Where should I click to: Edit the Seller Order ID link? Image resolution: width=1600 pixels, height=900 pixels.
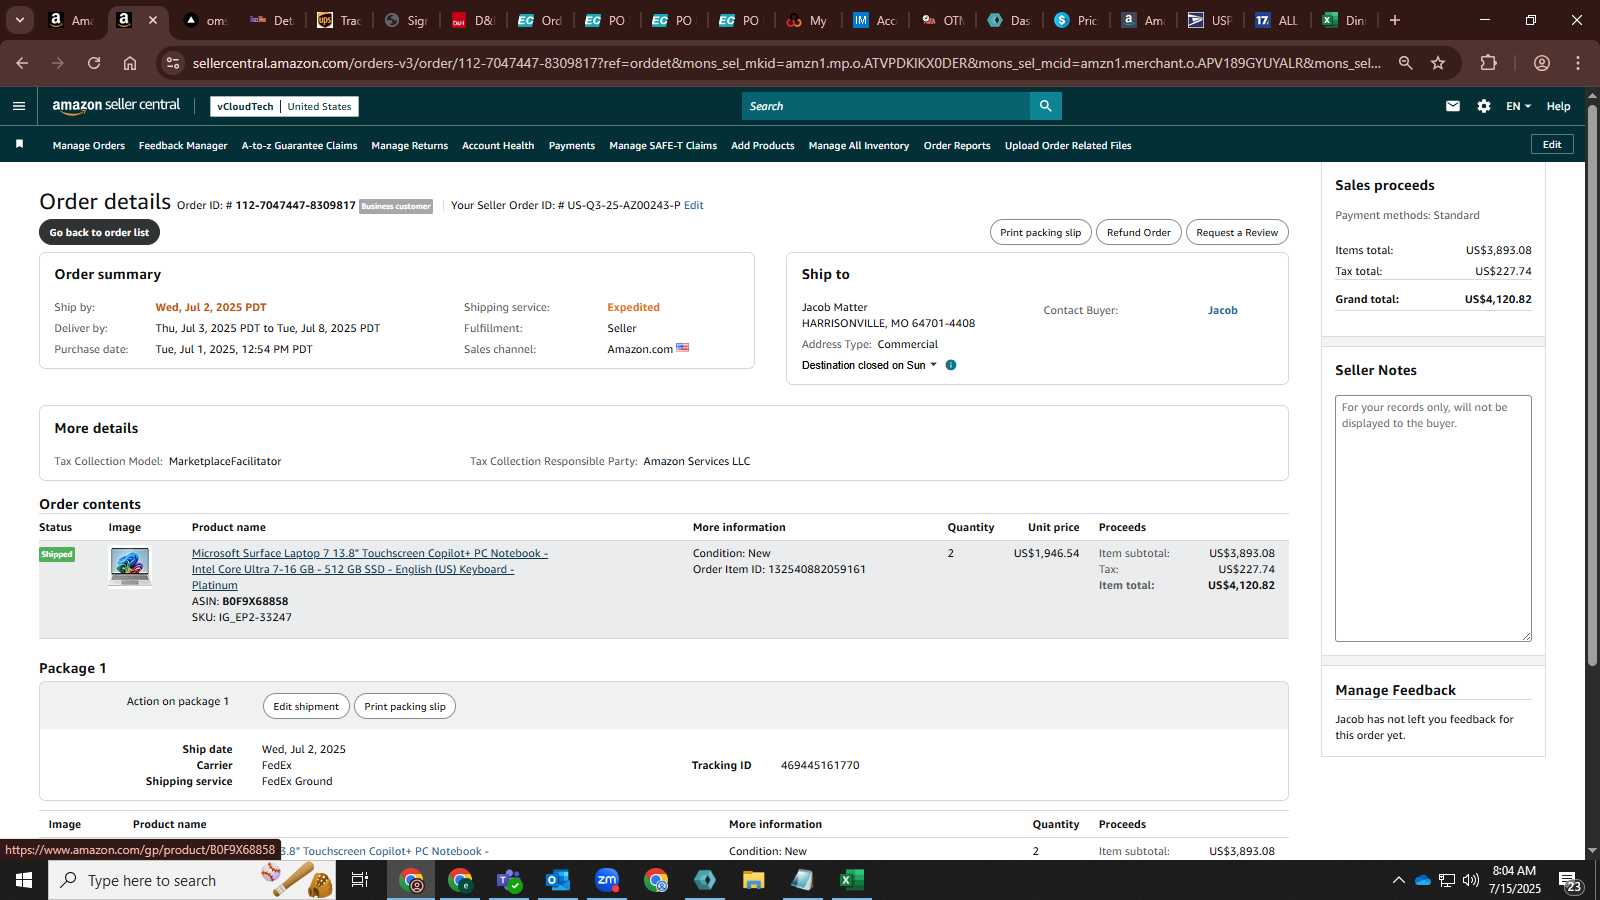point(693,205)
